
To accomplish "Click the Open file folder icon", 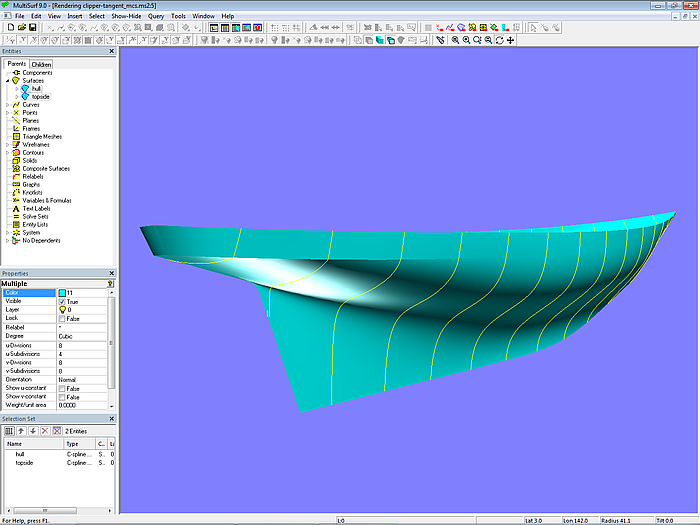I will click(21, 27).
